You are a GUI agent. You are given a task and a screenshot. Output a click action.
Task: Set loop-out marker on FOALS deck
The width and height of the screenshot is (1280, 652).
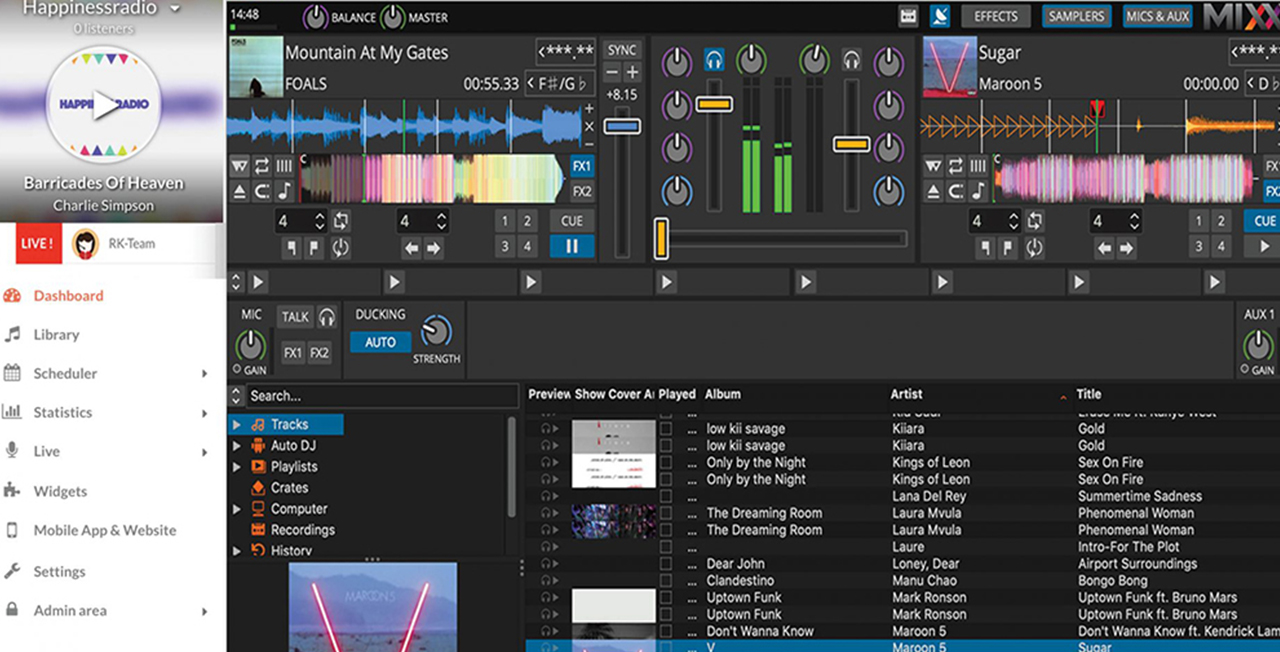(x=316, y=247)
